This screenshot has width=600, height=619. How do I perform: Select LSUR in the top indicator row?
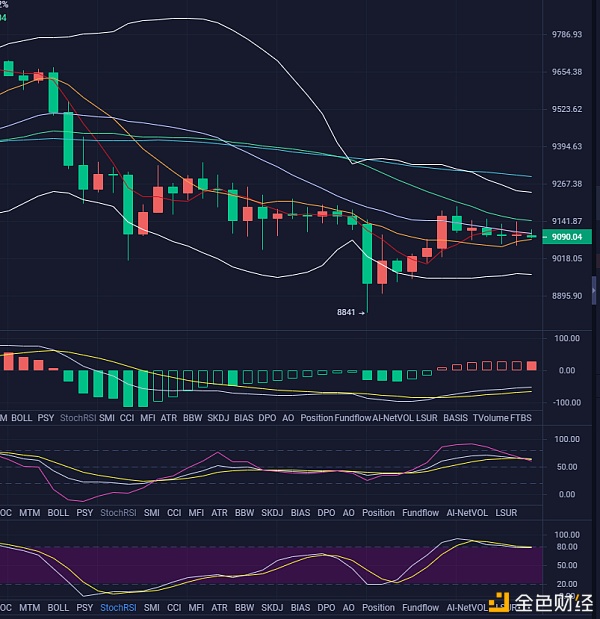(x=427, y=418)
